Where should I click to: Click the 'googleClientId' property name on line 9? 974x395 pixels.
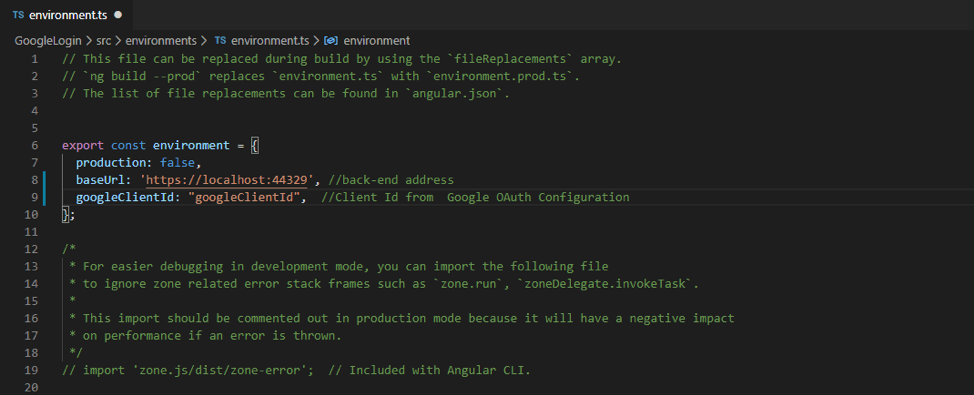click(x=125, y=198)
